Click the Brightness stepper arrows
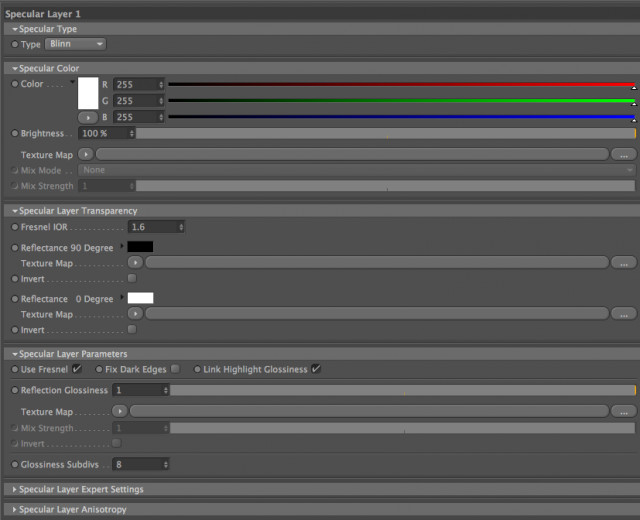Viewport: 640px width, 520px height. [x=132, y=133]
